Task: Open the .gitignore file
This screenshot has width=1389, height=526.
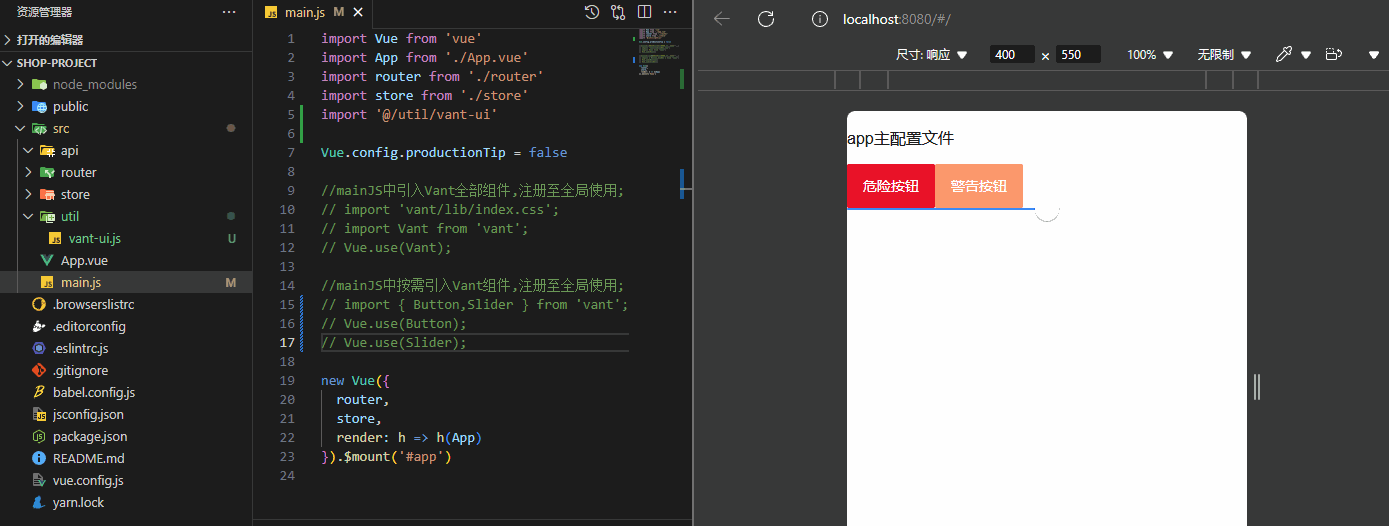Action: tap(126, 370)
